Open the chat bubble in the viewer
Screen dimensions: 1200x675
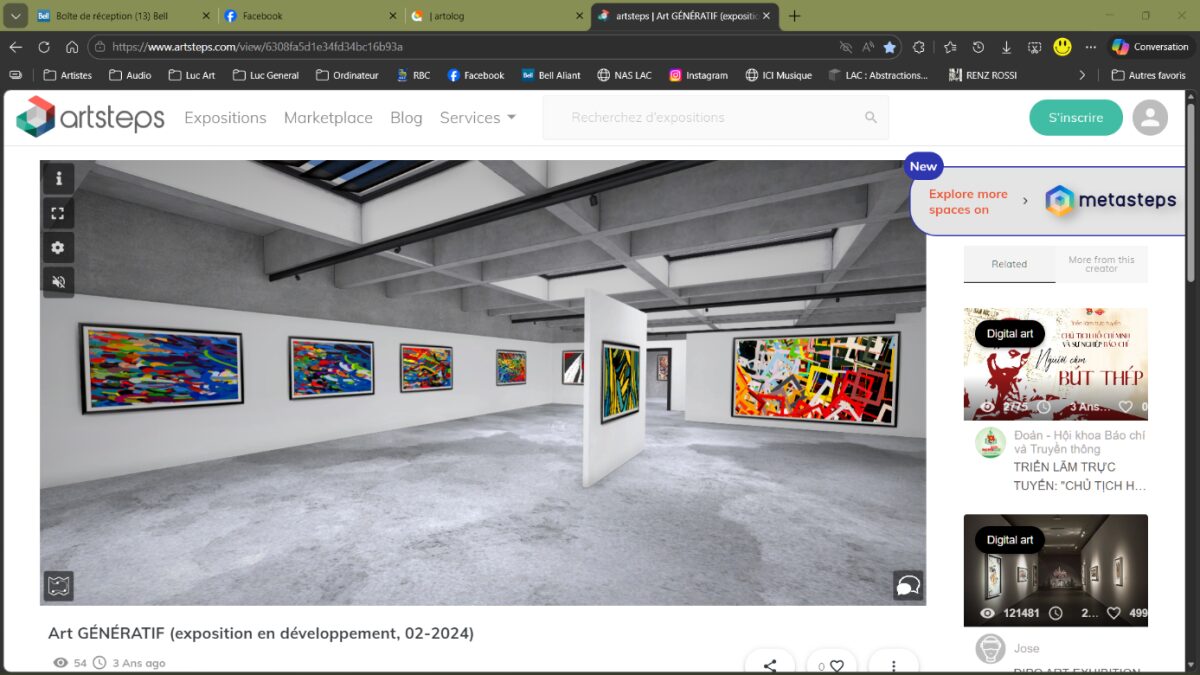click(x=907, y=585)
